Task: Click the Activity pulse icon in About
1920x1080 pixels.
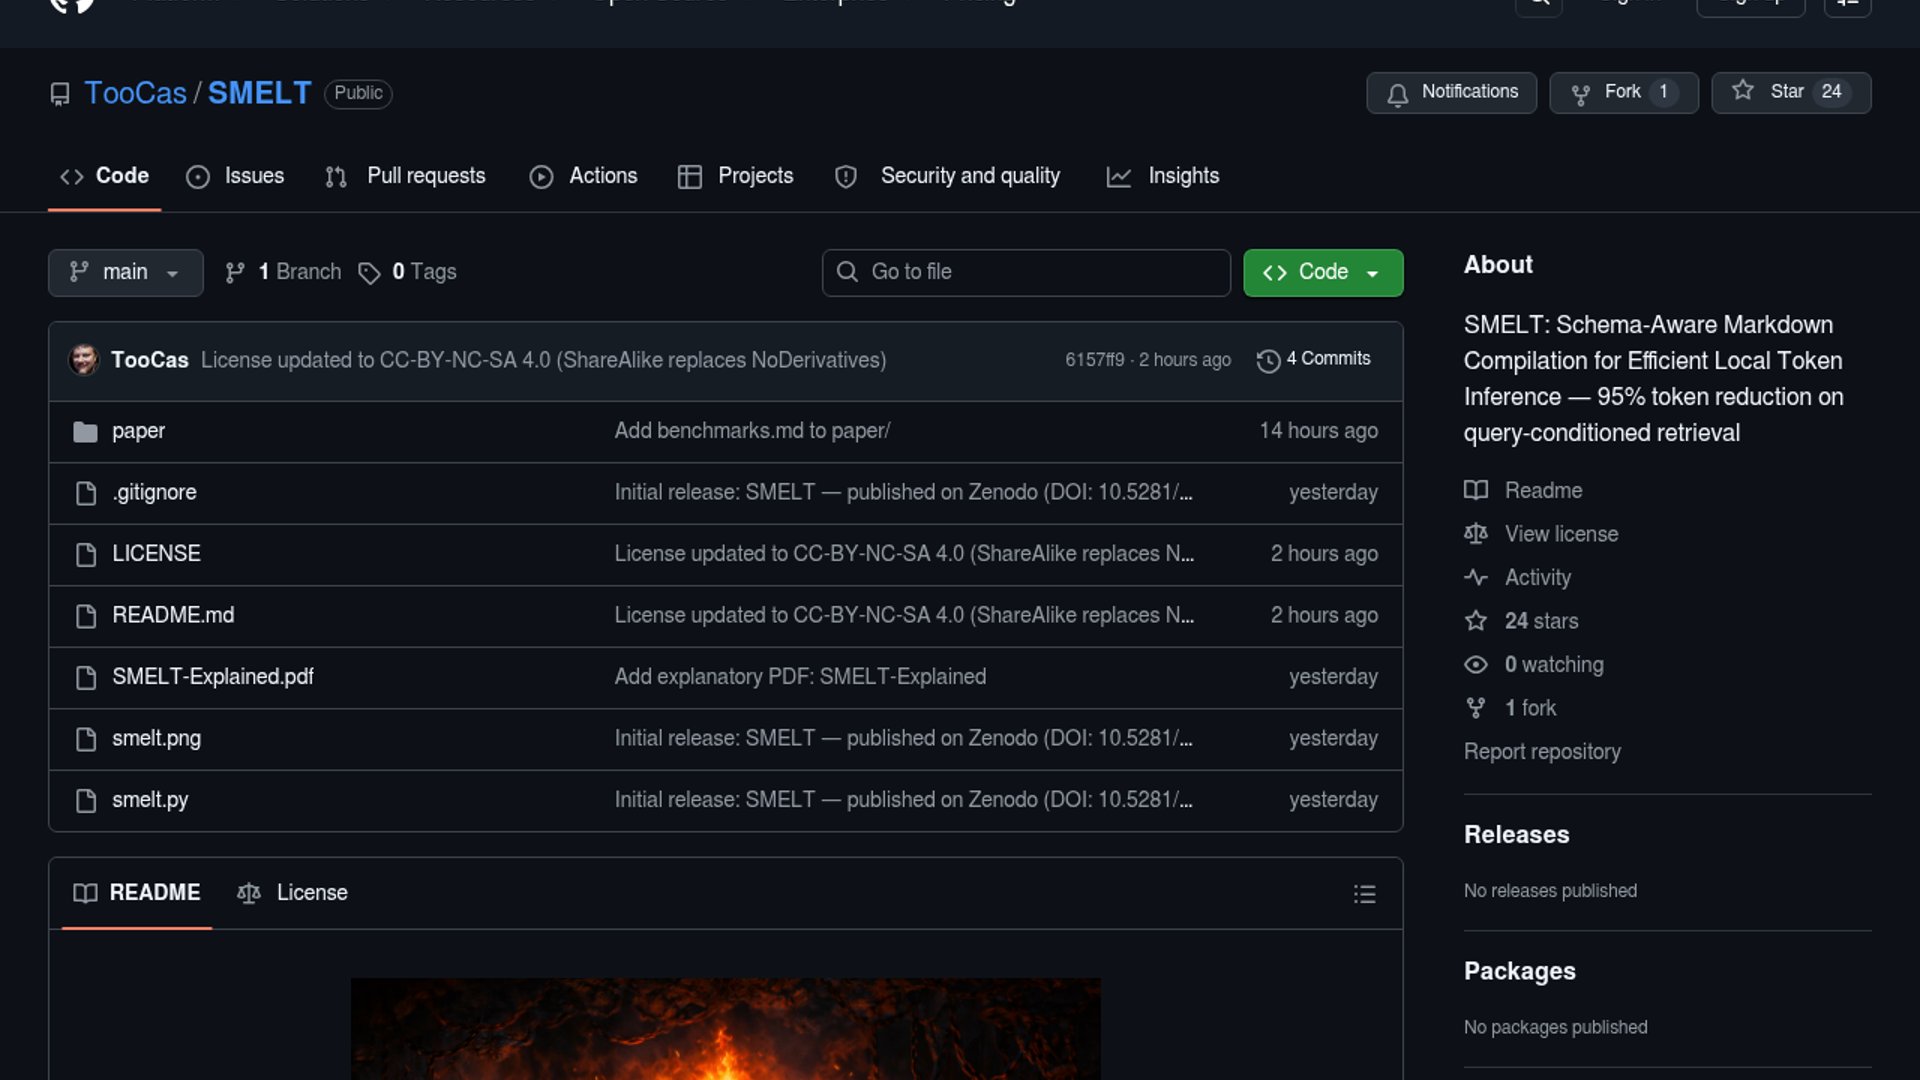Action: click(1475, 578)
